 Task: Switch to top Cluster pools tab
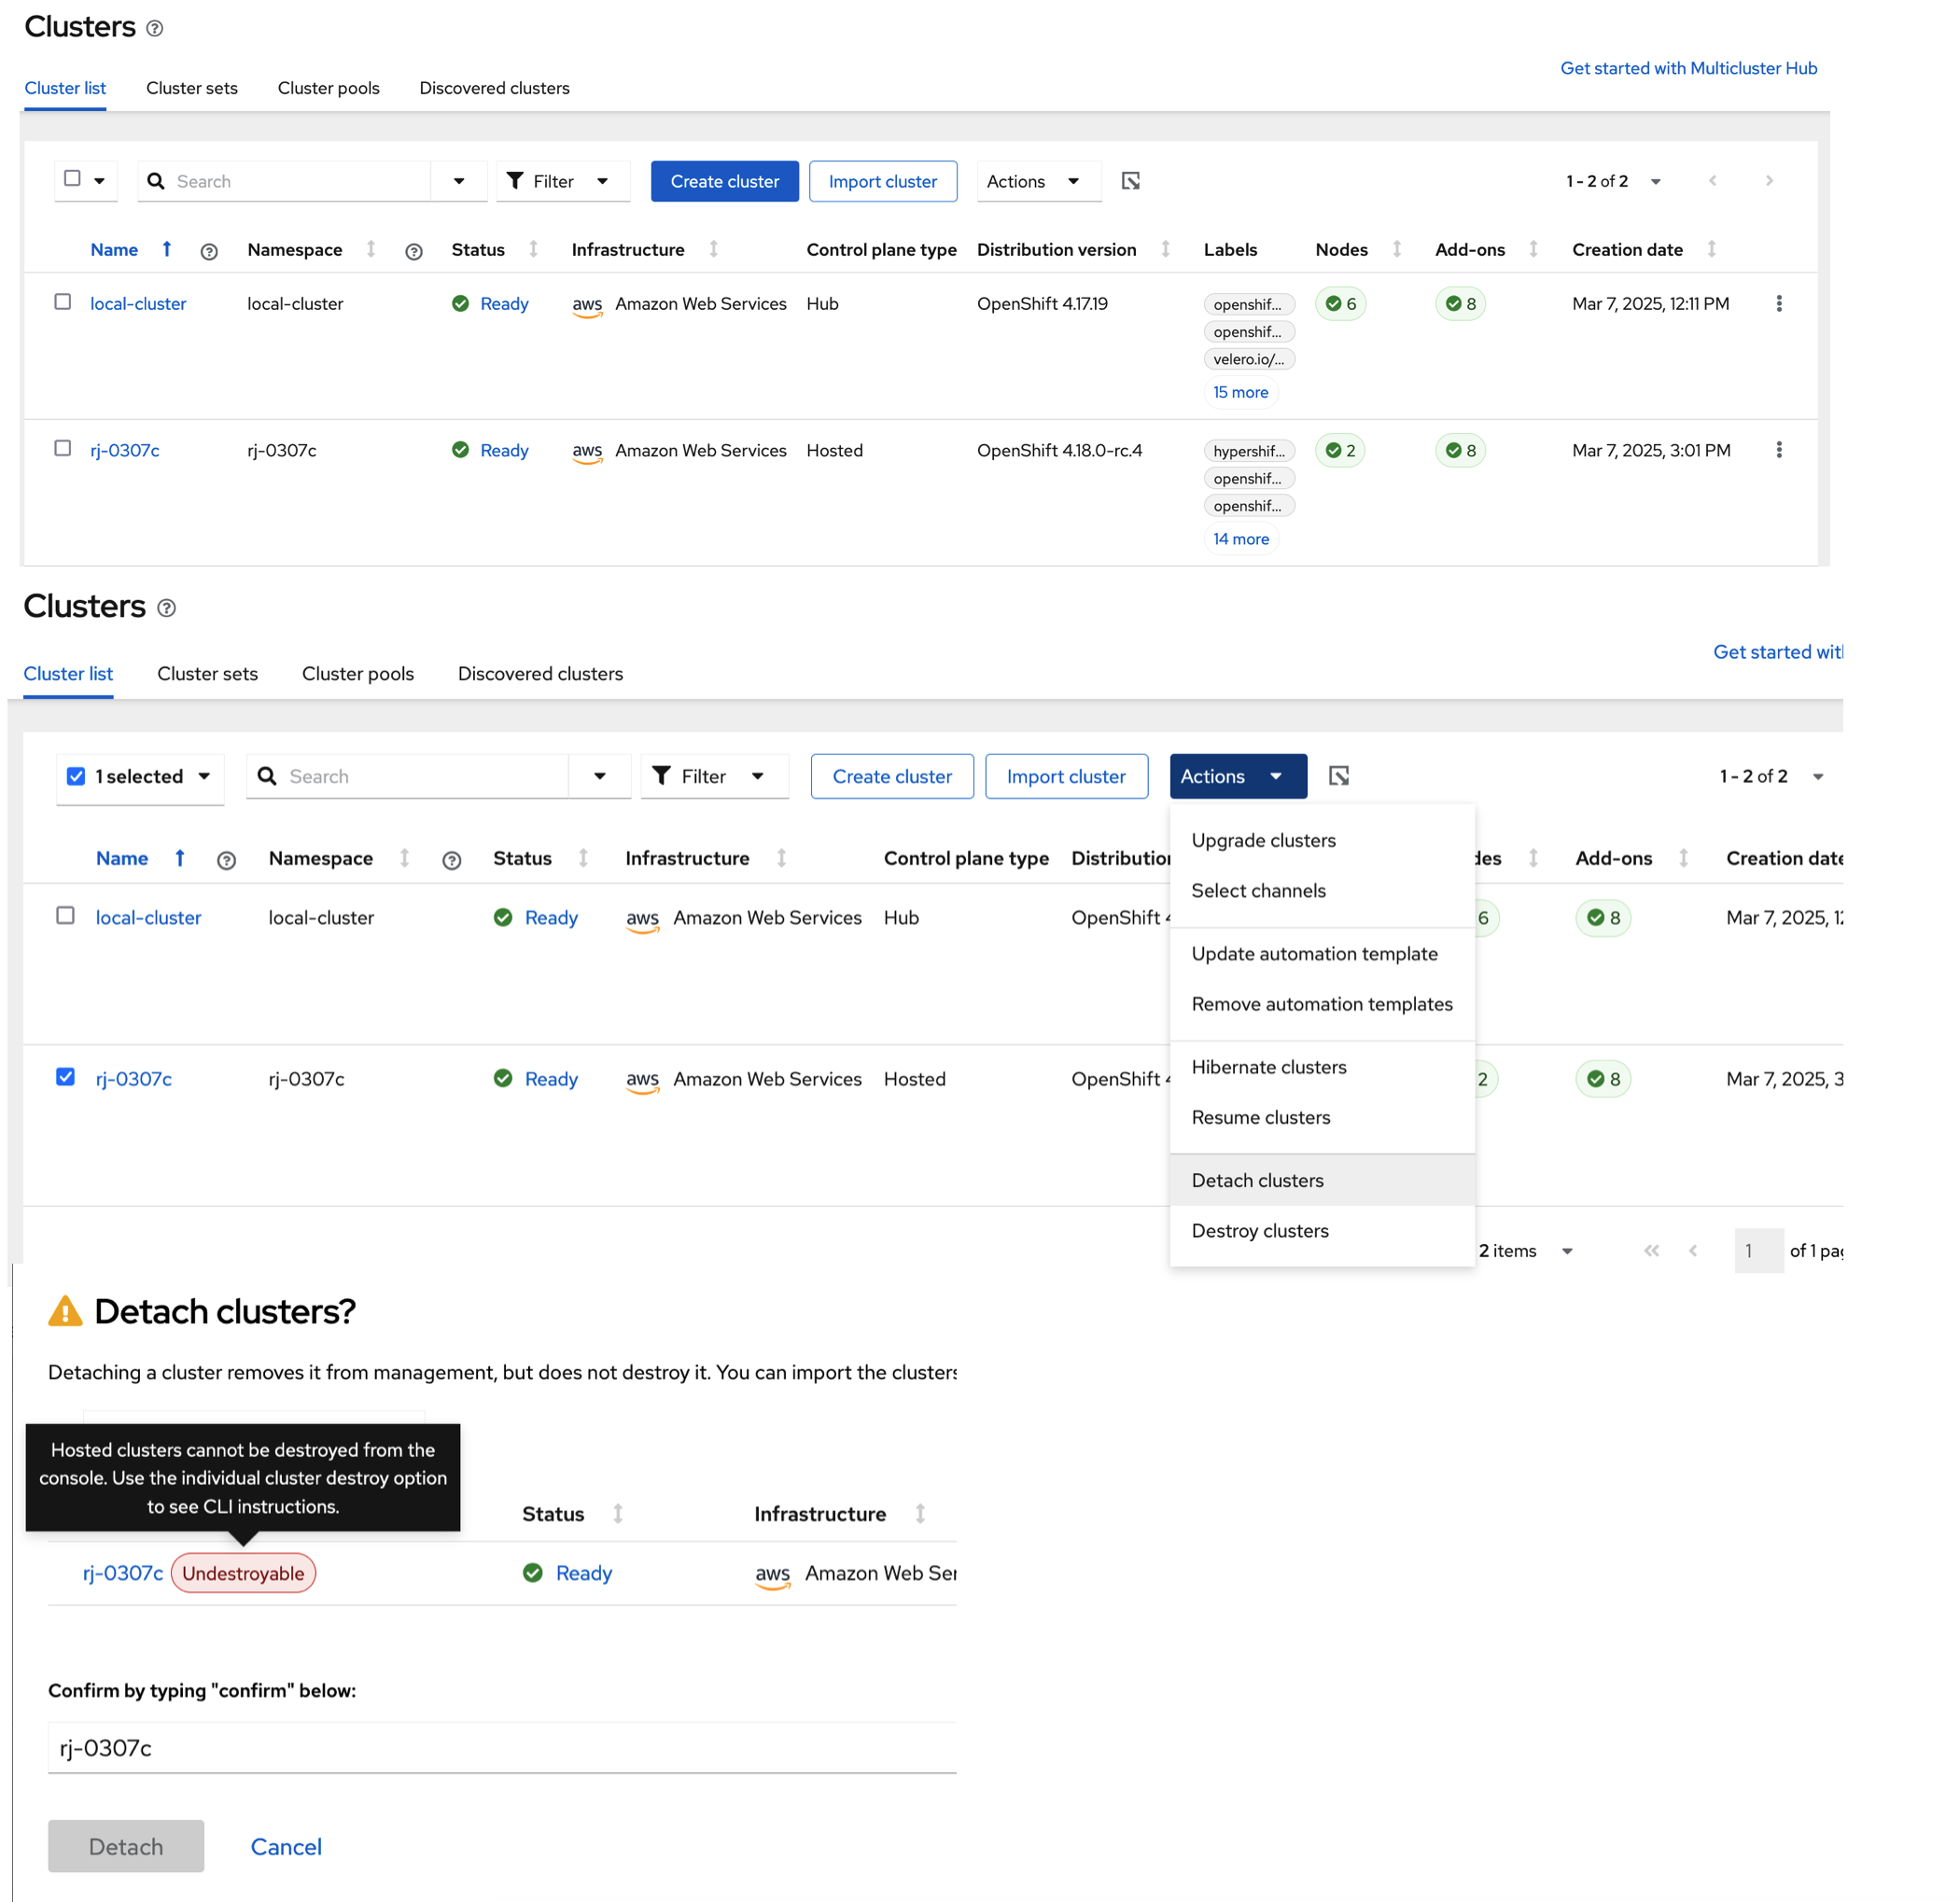click(x=328, y=88)
